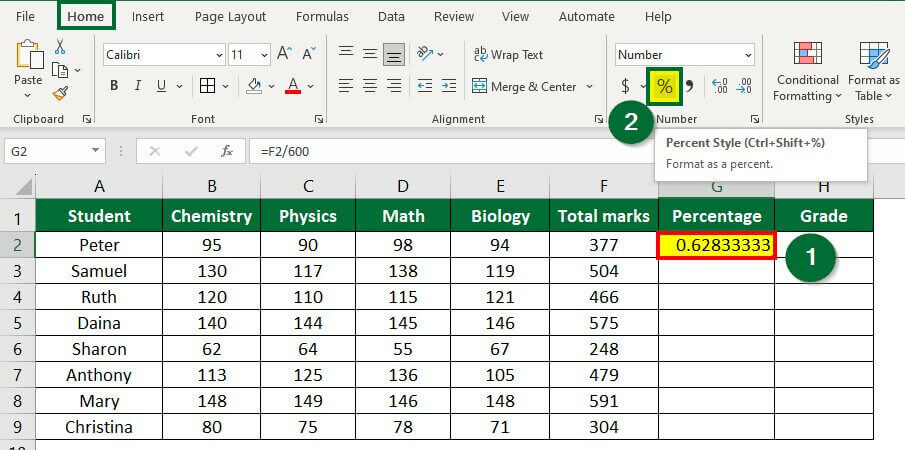
Task: Select row 5 header
Action: point(17,323)
